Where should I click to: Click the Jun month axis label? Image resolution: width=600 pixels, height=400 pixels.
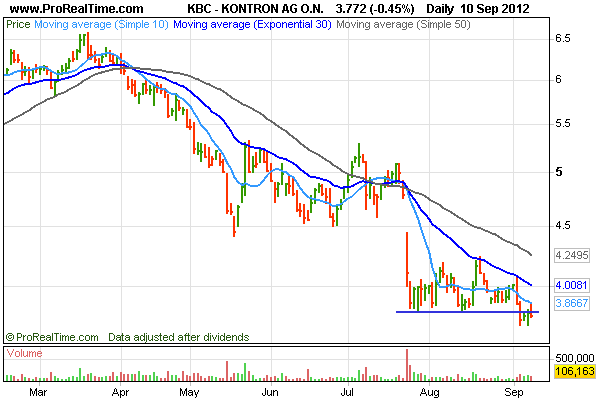270,392
